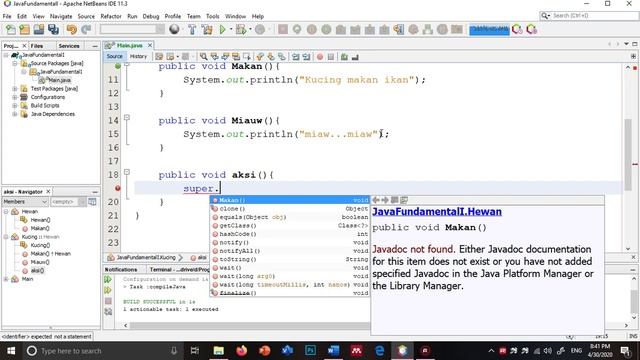
Task: Click error marker on line 19
Action: tap(118, 188)
